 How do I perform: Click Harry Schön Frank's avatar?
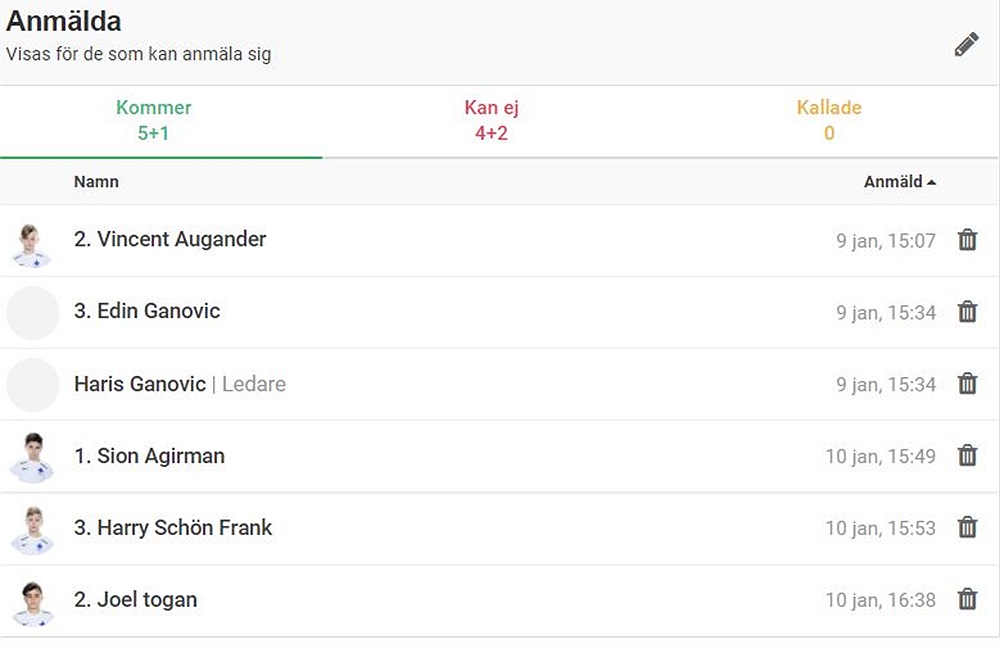click(x=32, y=531)
